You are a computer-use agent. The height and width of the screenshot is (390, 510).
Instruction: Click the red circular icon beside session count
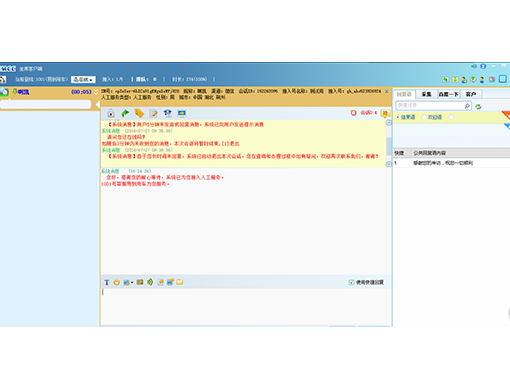(354, 113)
